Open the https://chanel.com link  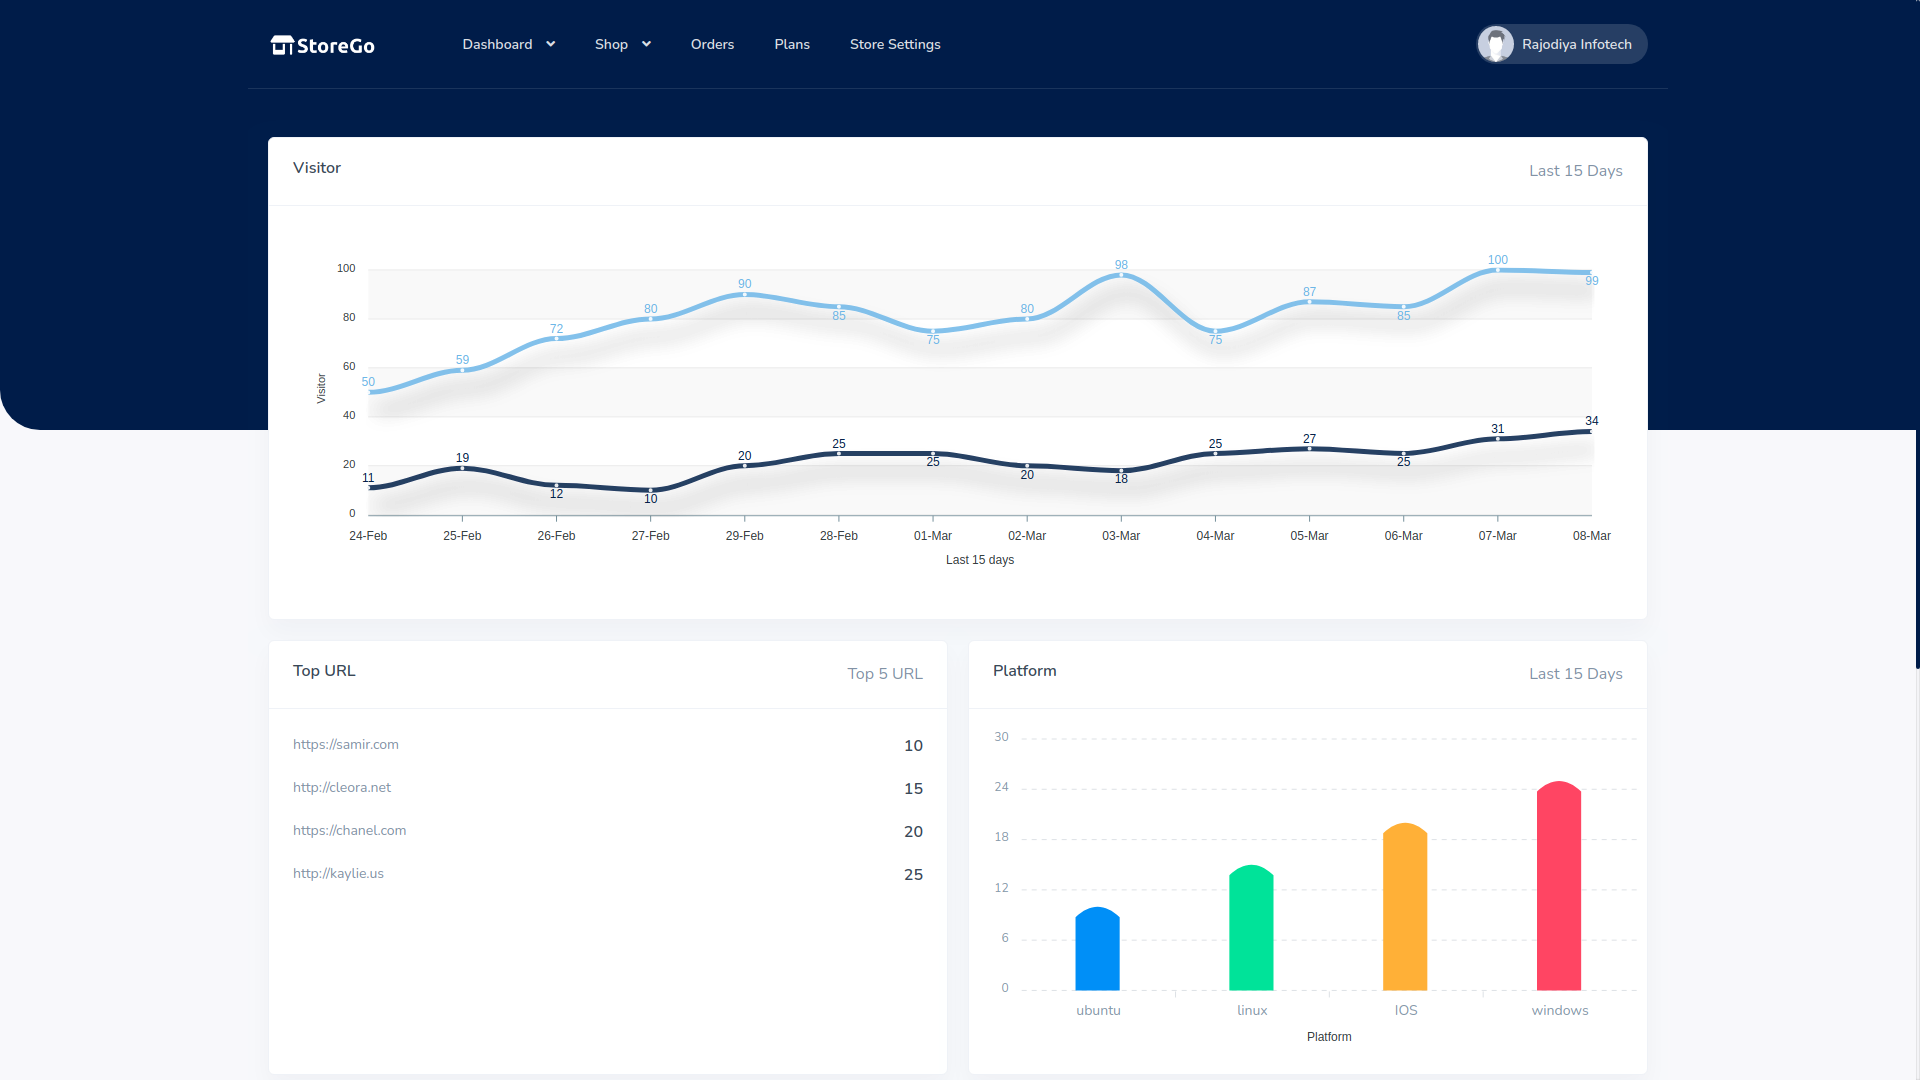coord(349,830)
